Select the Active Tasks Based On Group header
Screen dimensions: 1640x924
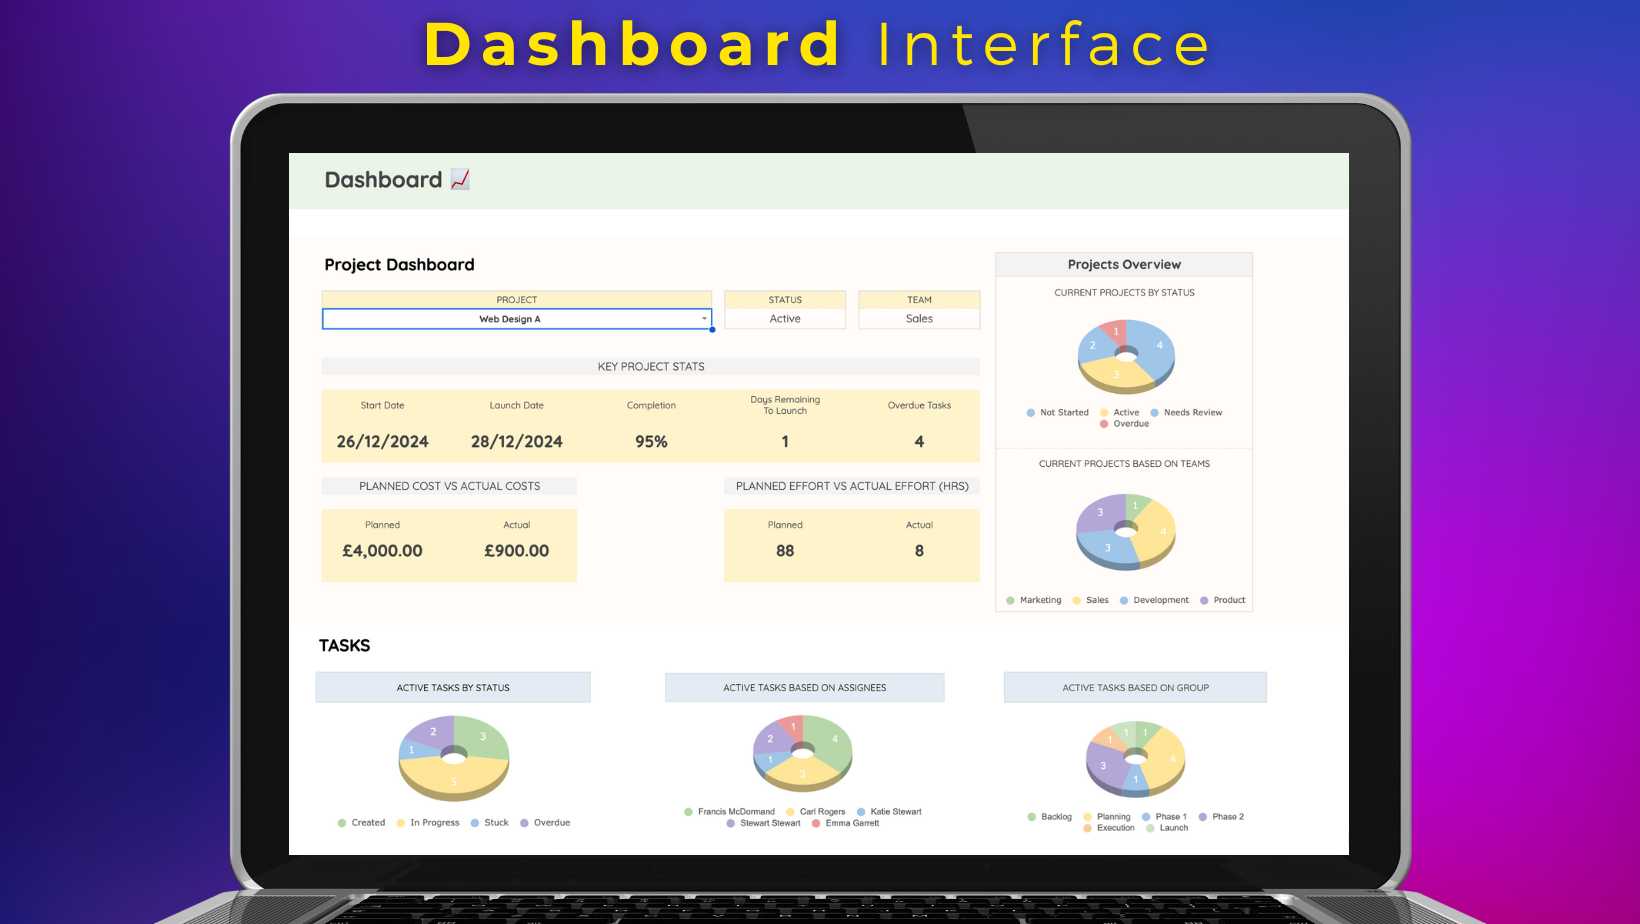1135,688
